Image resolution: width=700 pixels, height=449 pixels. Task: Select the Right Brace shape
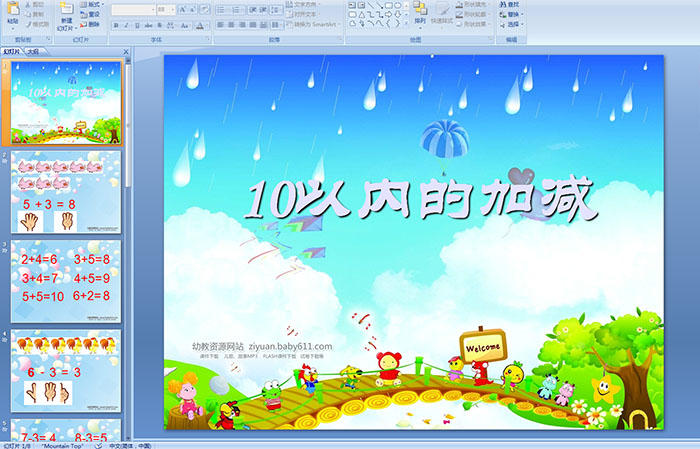click(397, 23)
